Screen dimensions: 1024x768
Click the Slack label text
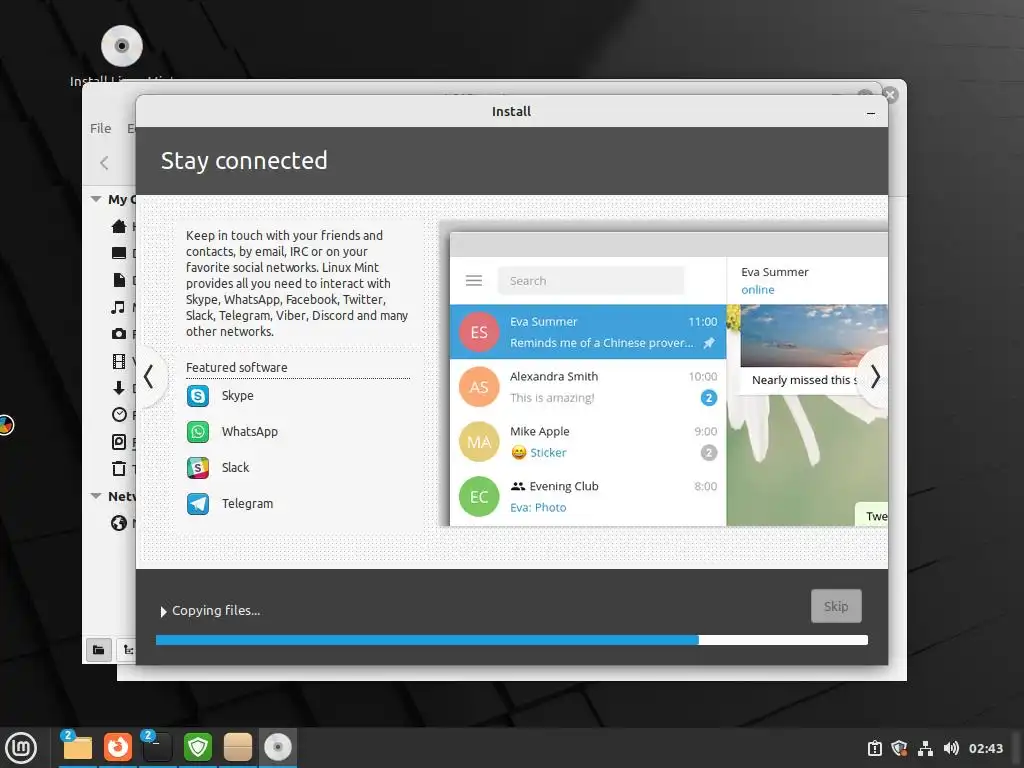coord(235,468)
